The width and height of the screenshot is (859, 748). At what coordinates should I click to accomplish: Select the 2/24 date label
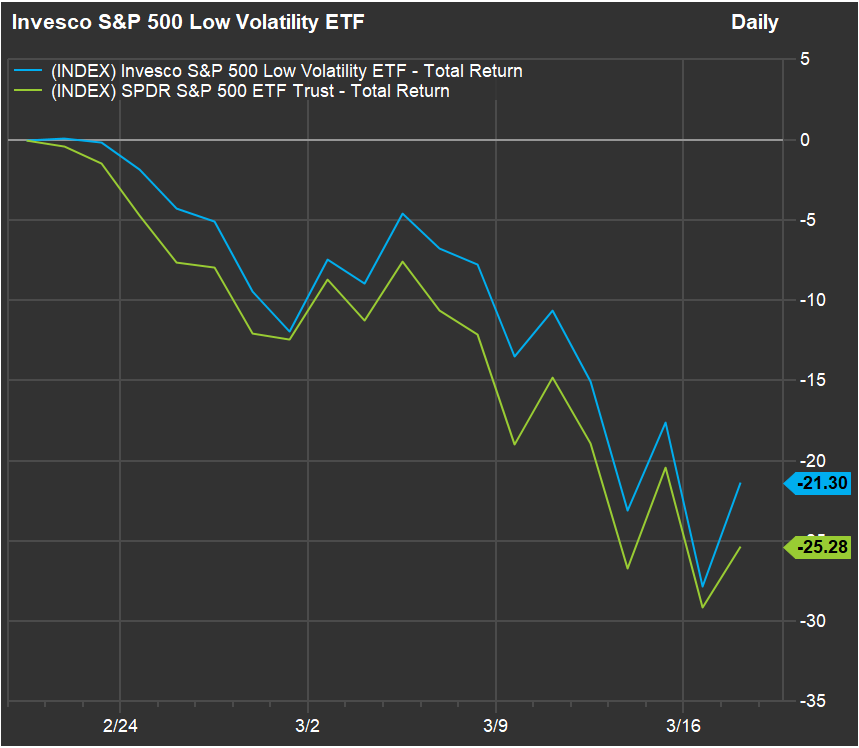(x=119, y=723)
